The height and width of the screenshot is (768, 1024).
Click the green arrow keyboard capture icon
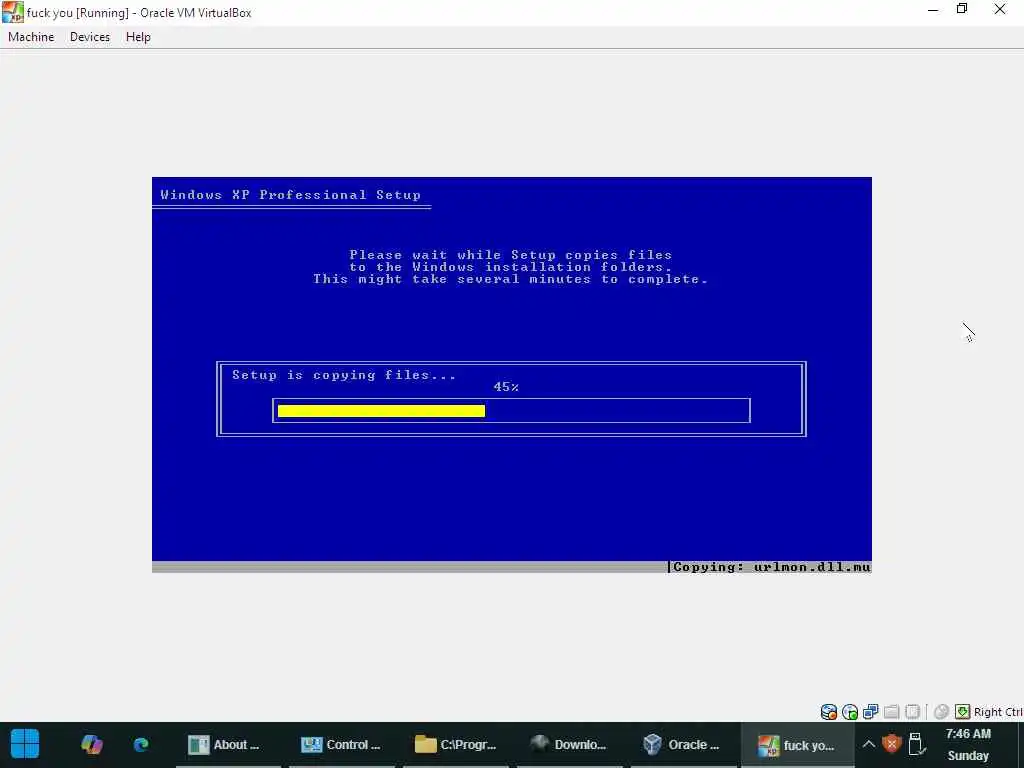coord(963,712)
